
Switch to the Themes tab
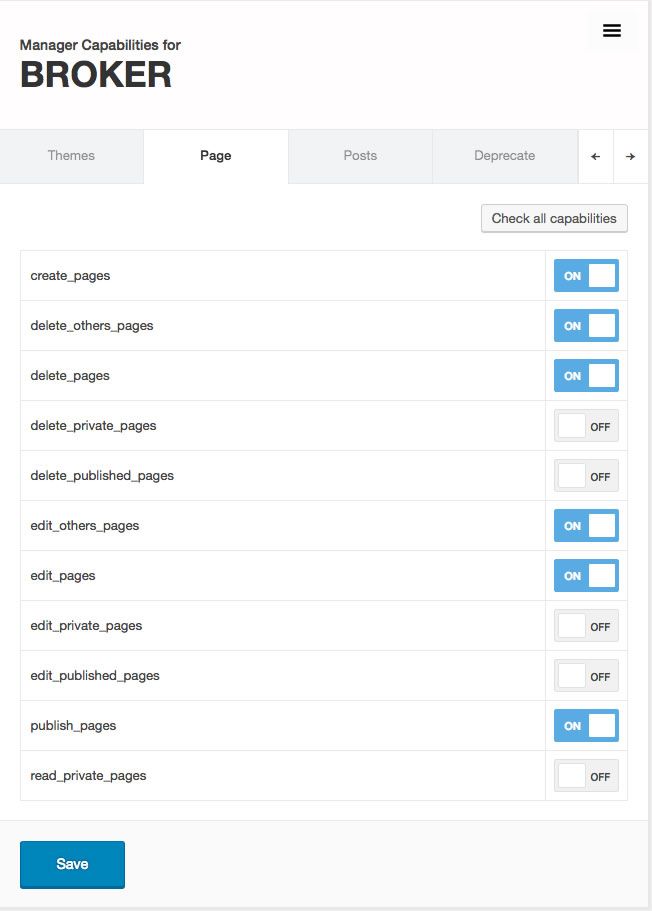tap(71, 156)
